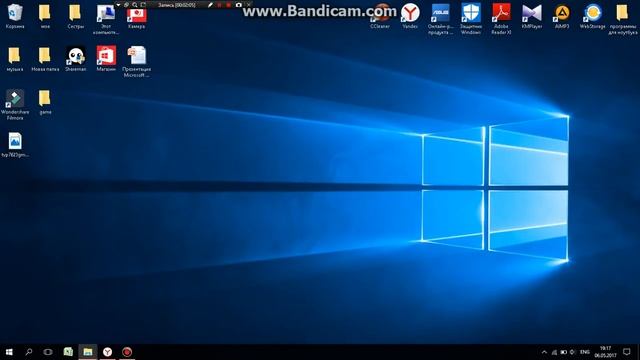The width and height of the screenshot is (640, 360).
Task: Take a screenshot with Bandicam camera icon
Action: click(x=239, y=4)
